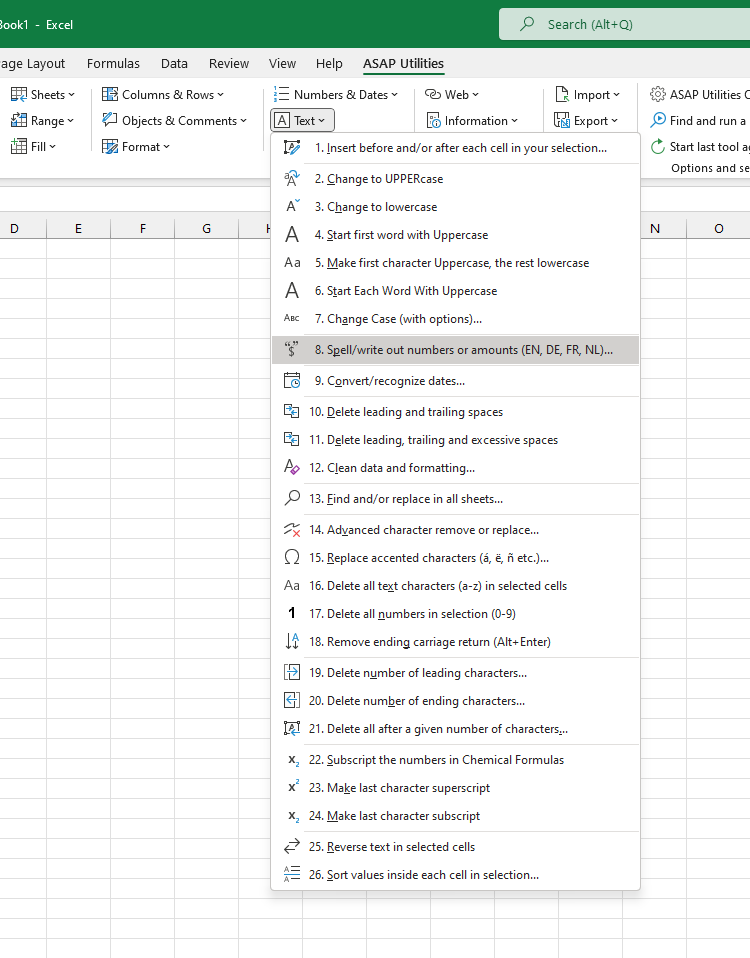Expand Numbers & Dates dropdown
This screenshot has height=958, width=750.
pos(336,95)
